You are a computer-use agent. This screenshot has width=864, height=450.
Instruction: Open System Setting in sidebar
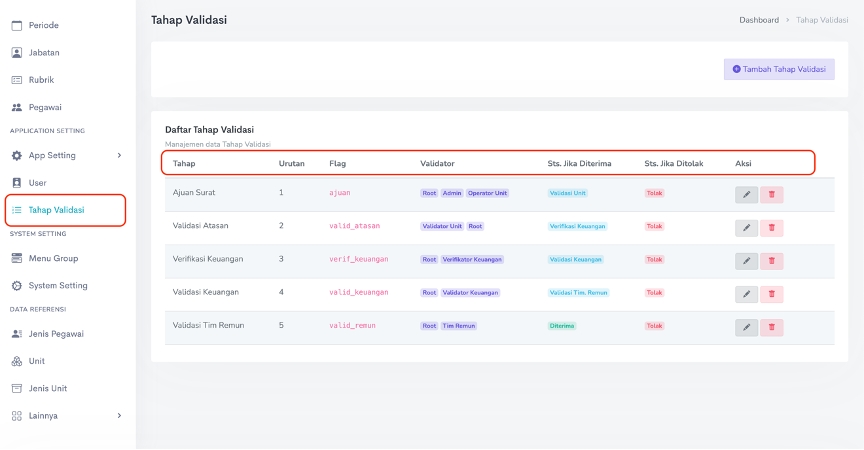pos(57,286)
